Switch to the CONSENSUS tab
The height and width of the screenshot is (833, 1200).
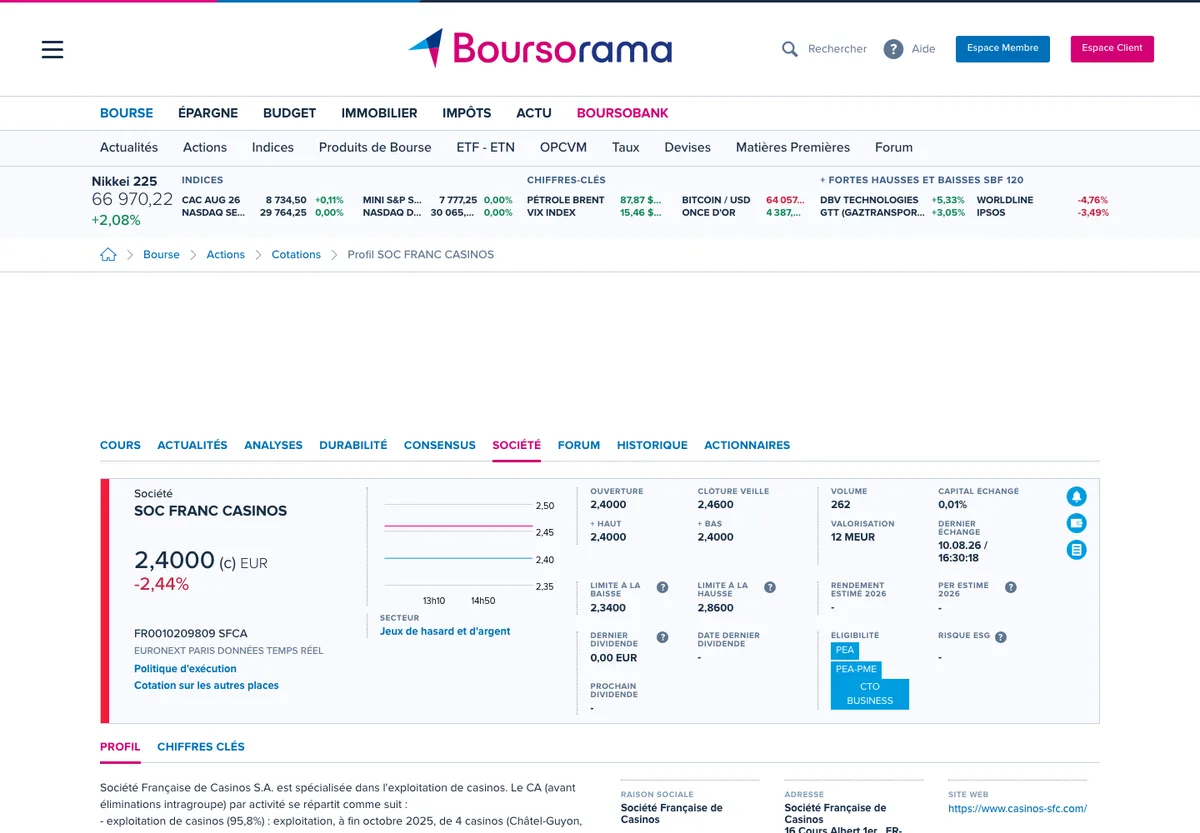pyautogui.click(x=440, y=445)
